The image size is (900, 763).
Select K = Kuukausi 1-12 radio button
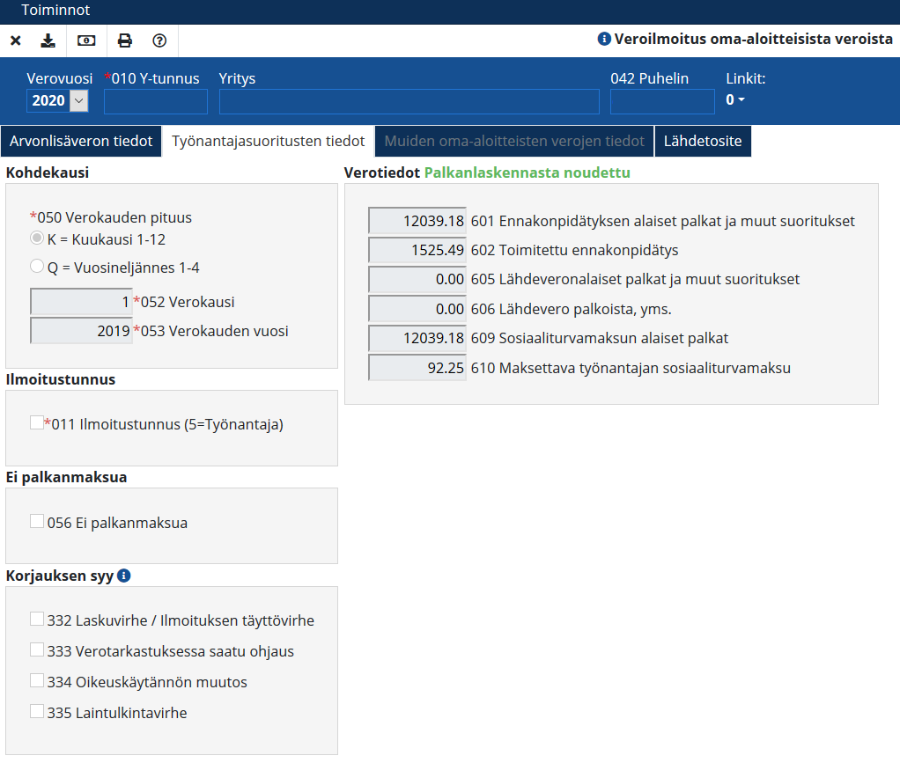coord(38,239)
